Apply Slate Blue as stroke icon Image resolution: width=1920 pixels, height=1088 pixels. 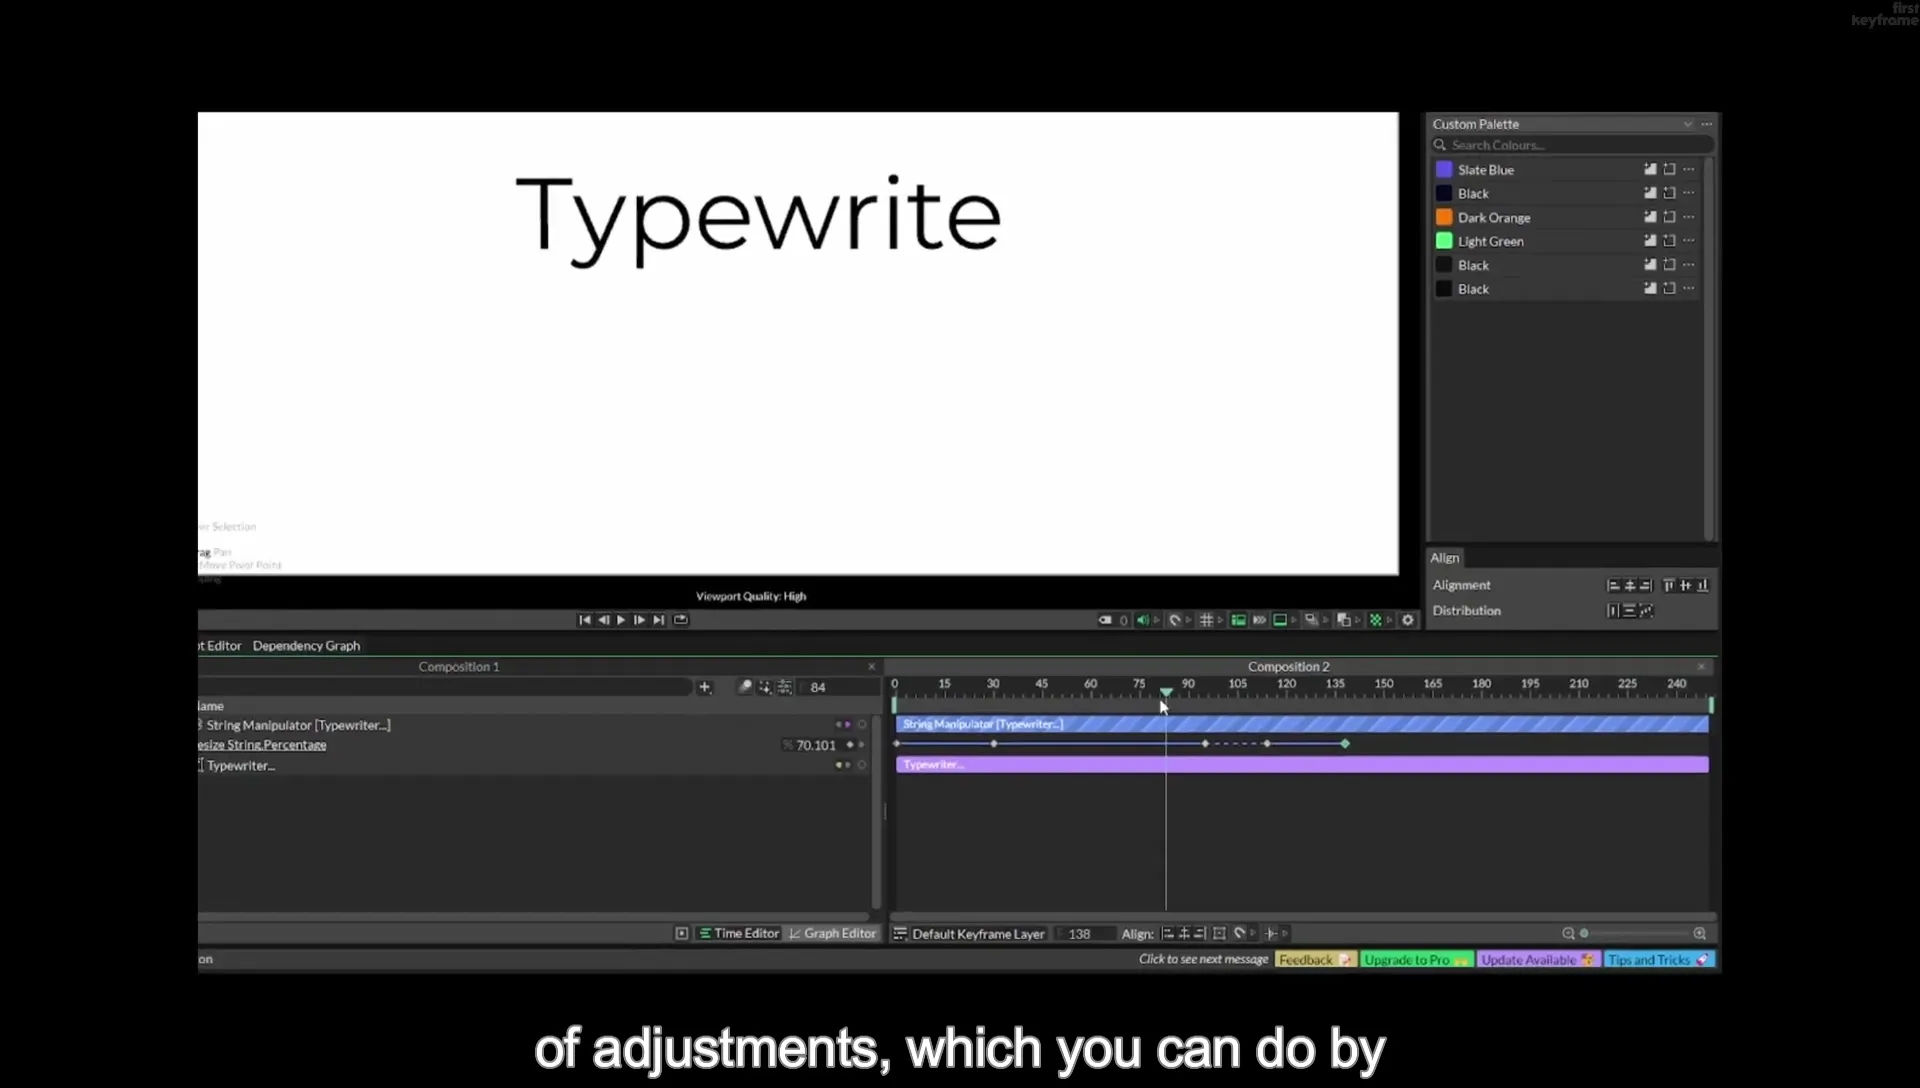point(1669,170)
